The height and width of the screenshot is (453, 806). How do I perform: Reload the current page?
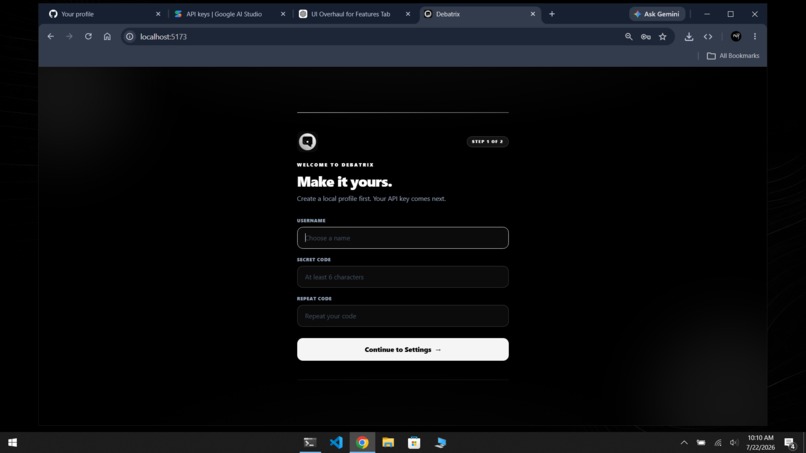point(88,37)
